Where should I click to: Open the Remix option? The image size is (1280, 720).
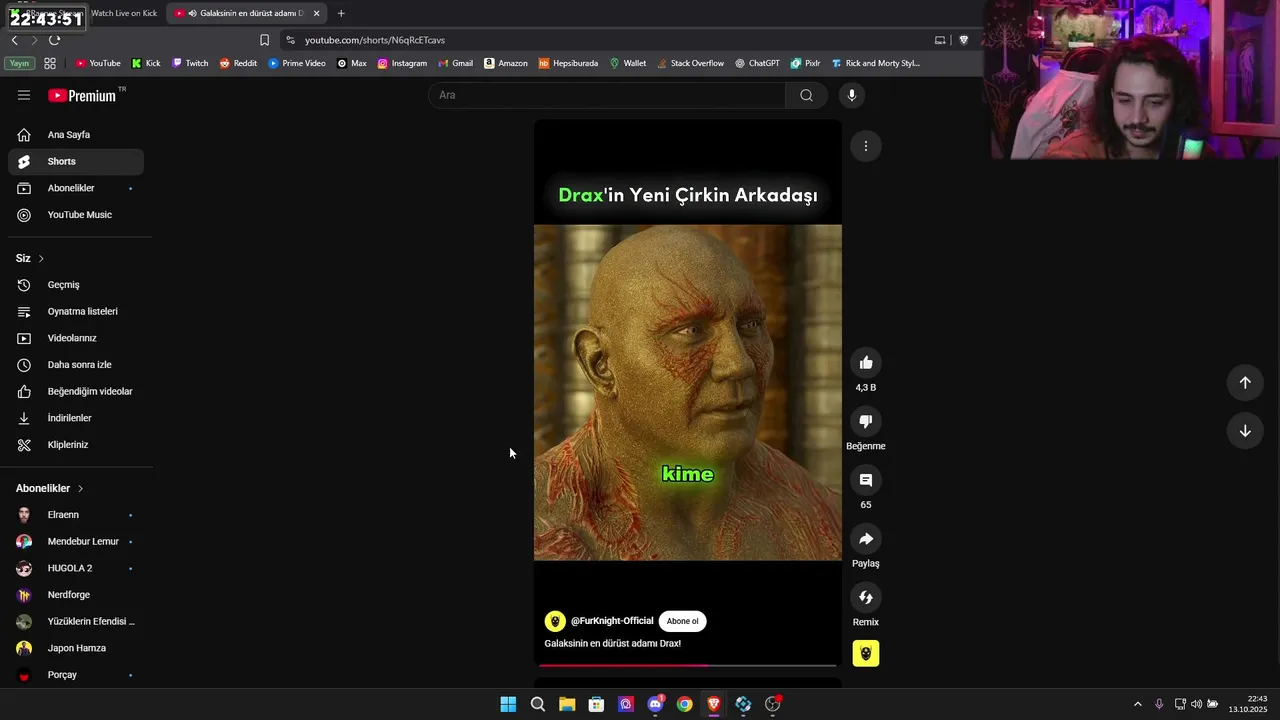866,598
